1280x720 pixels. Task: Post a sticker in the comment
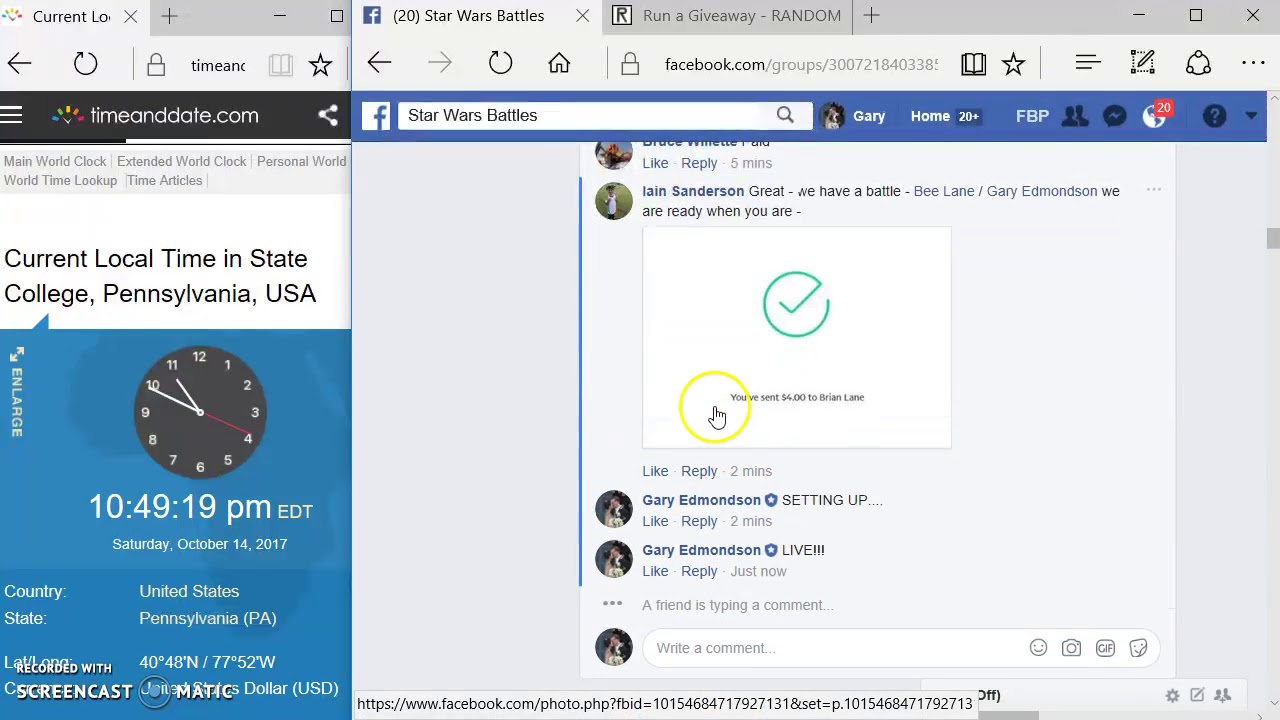(x=1138, y=648)
